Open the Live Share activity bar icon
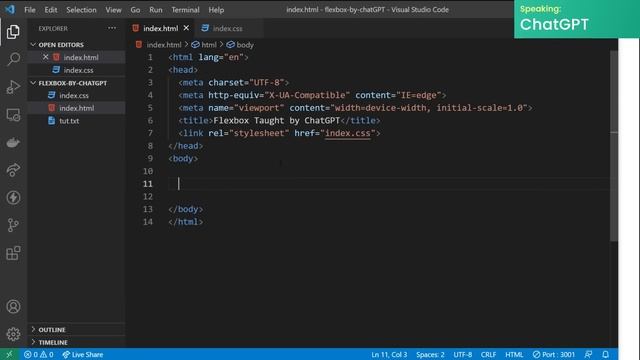Image resolution: width=640 pixels, height=360 pixels. click(13, 170)
